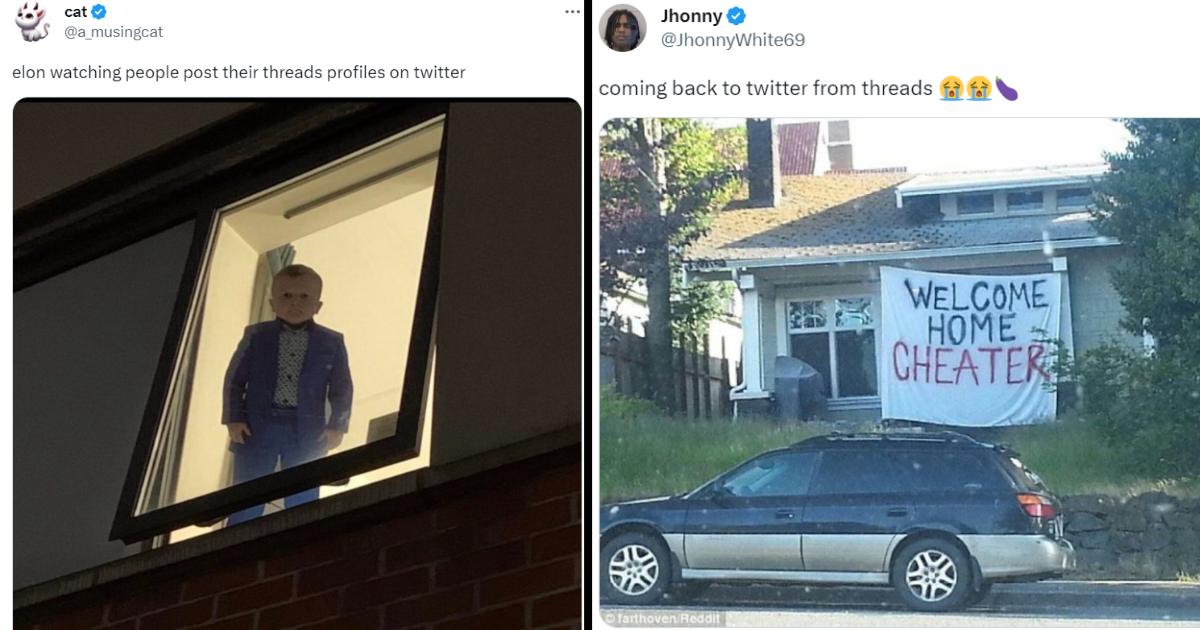Open the @a_musingcat handle link
This screenshot has height=630, width=1200.
pyautogui.click(x=113, y=32)
